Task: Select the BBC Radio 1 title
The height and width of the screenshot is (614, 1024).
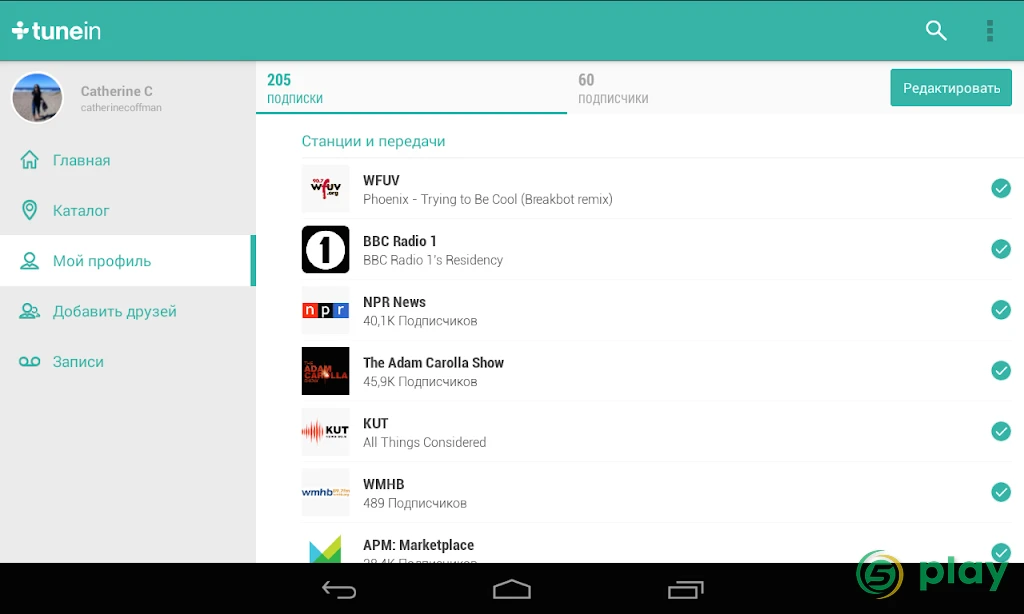Action: [400, 241]
